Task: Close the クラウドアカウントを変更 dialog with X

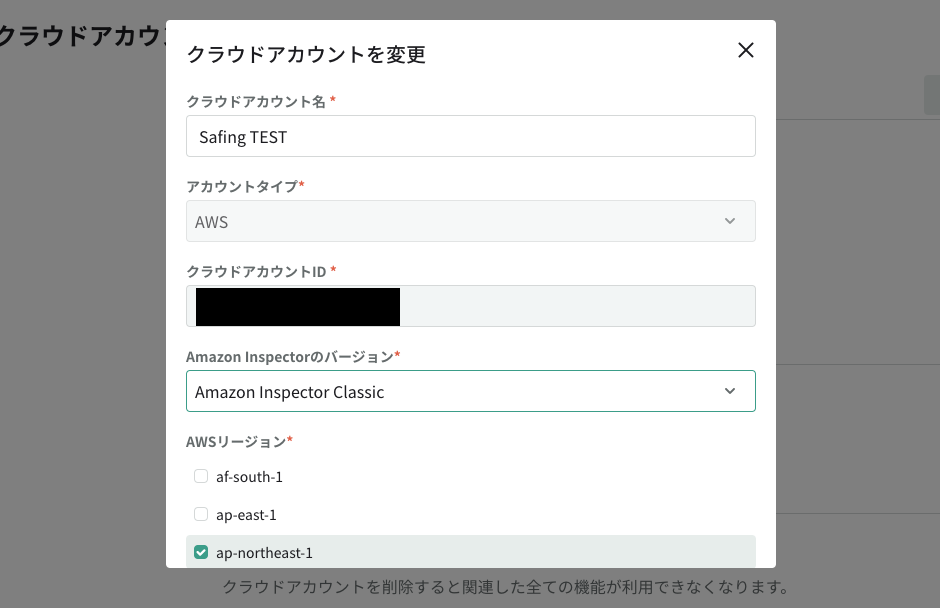Action: coord(746,50)
